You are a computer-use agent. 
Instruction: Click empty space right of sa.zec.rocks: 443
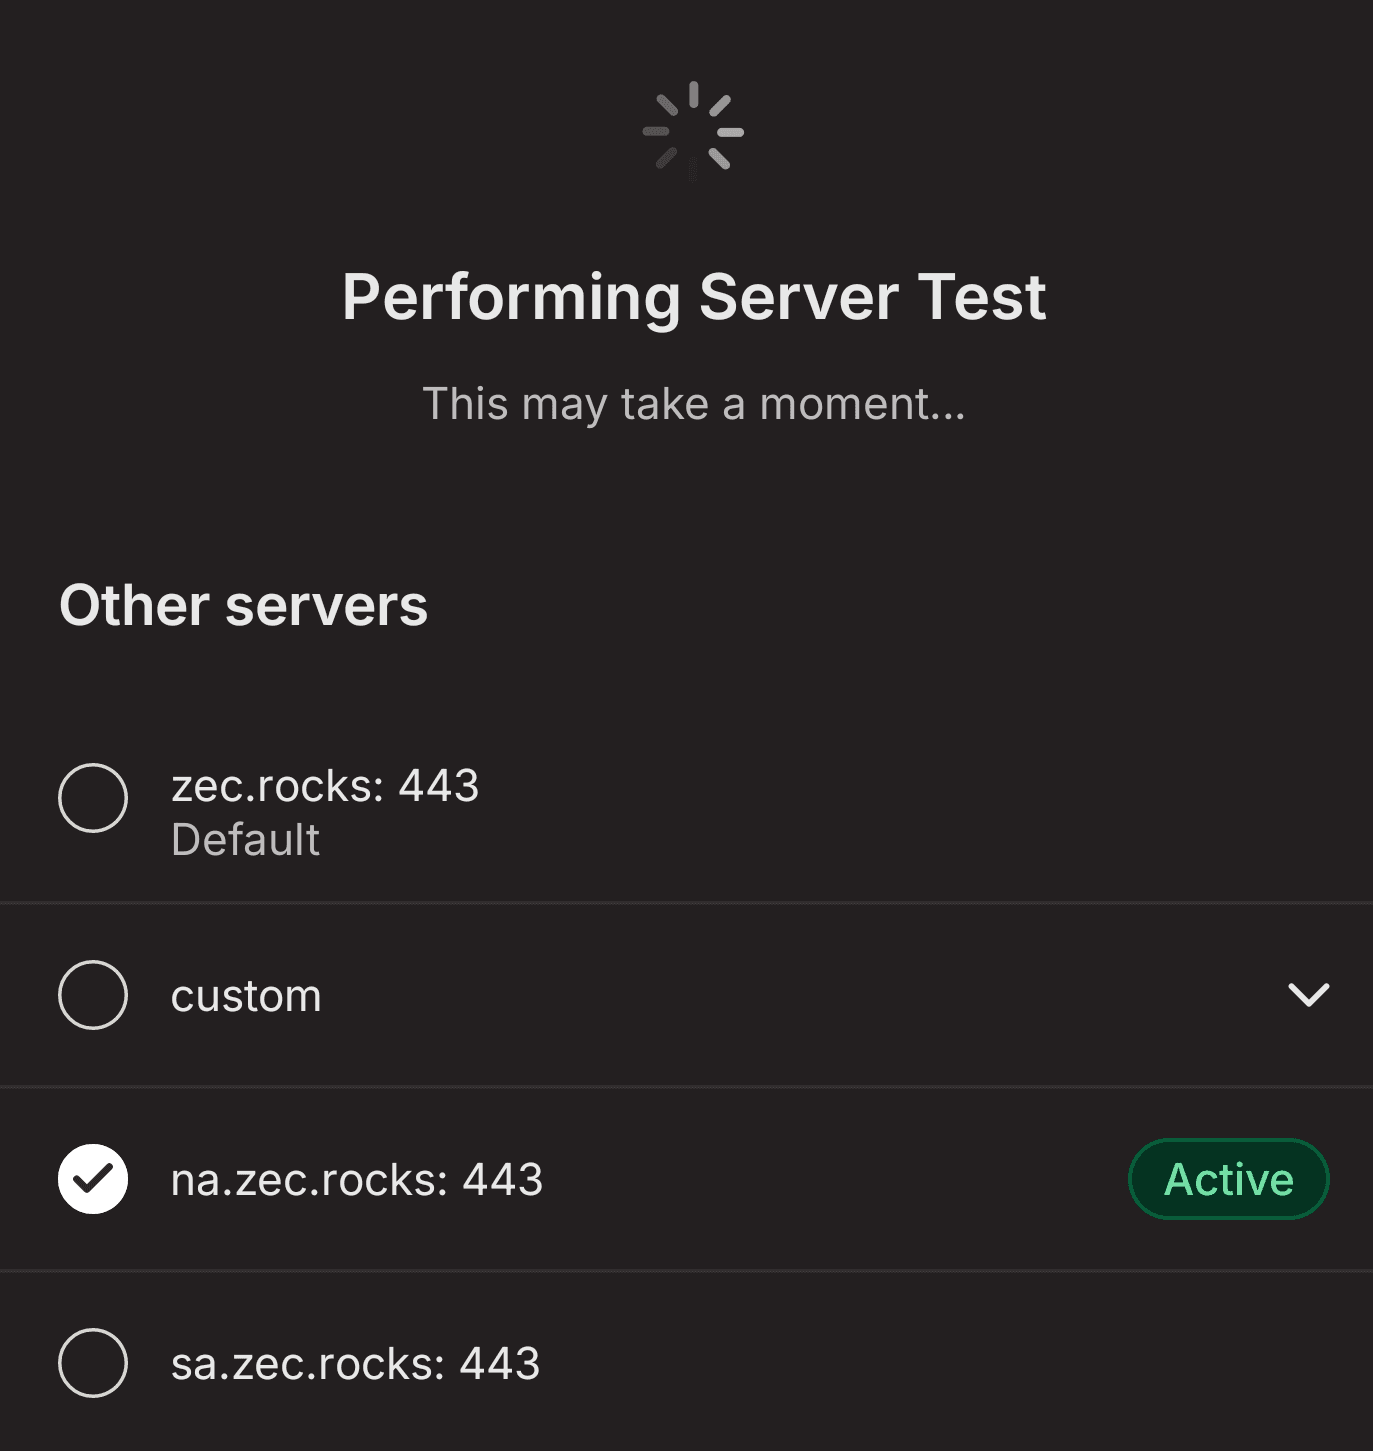[940, 1363]
